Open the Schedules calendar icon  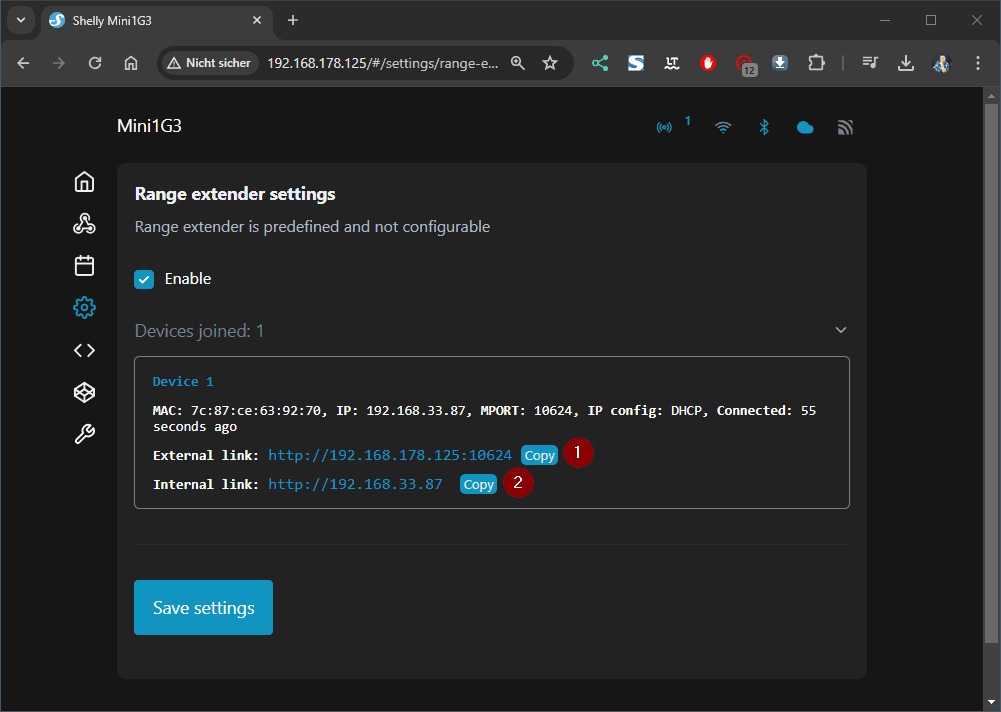coord(85,265)
